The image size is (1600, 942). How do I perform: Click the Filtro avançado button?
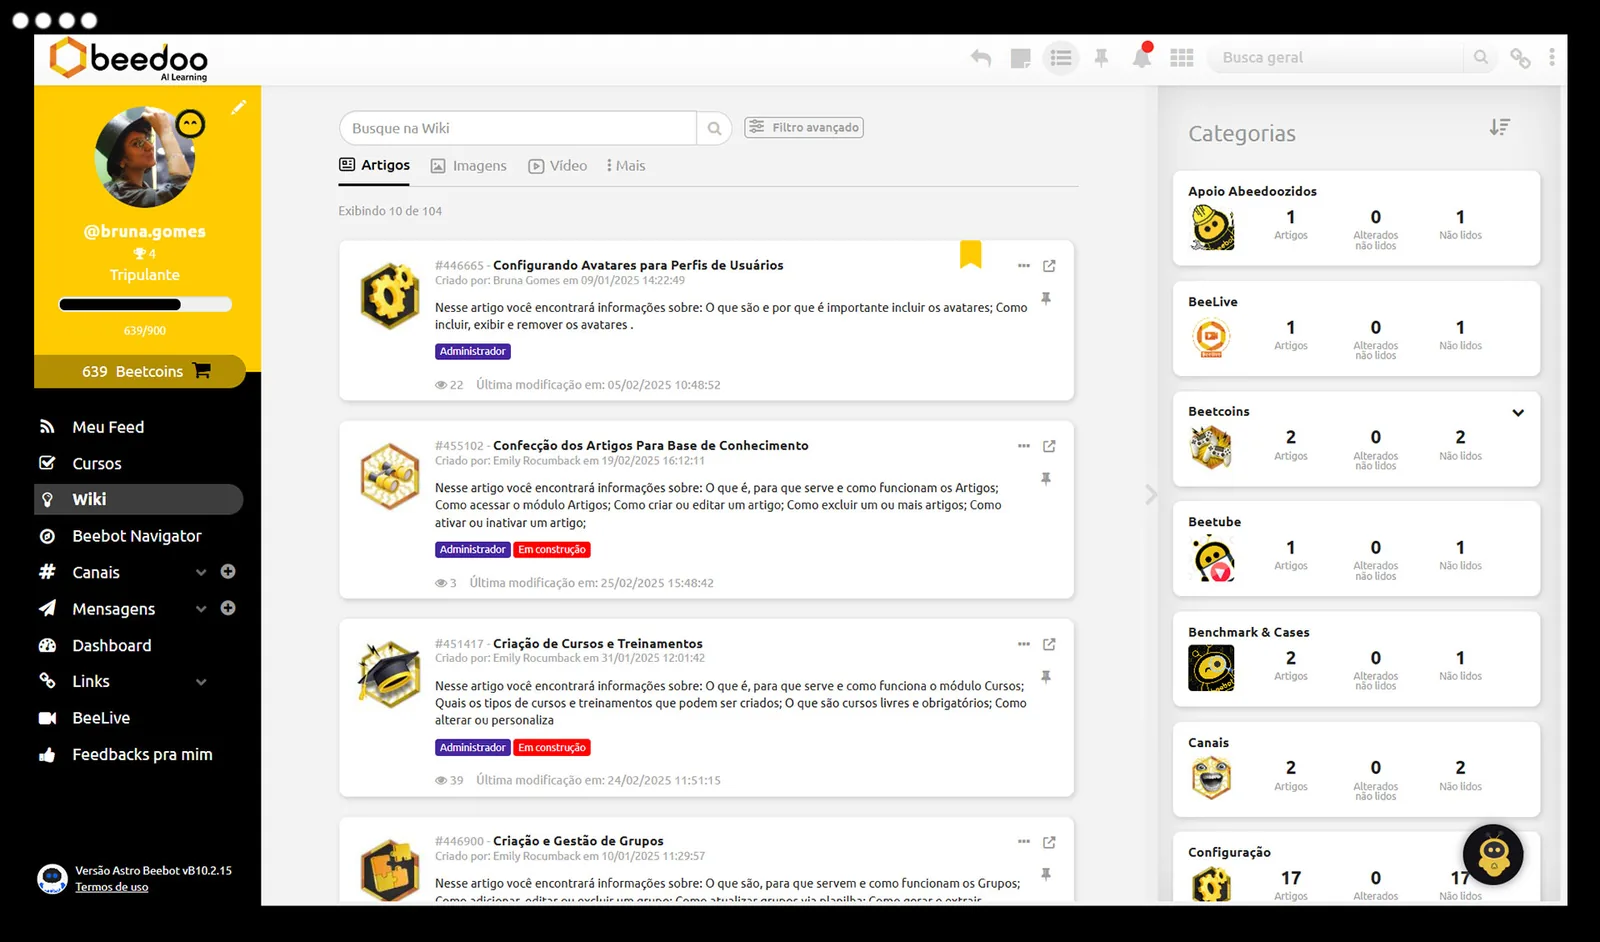coord(804,127)
